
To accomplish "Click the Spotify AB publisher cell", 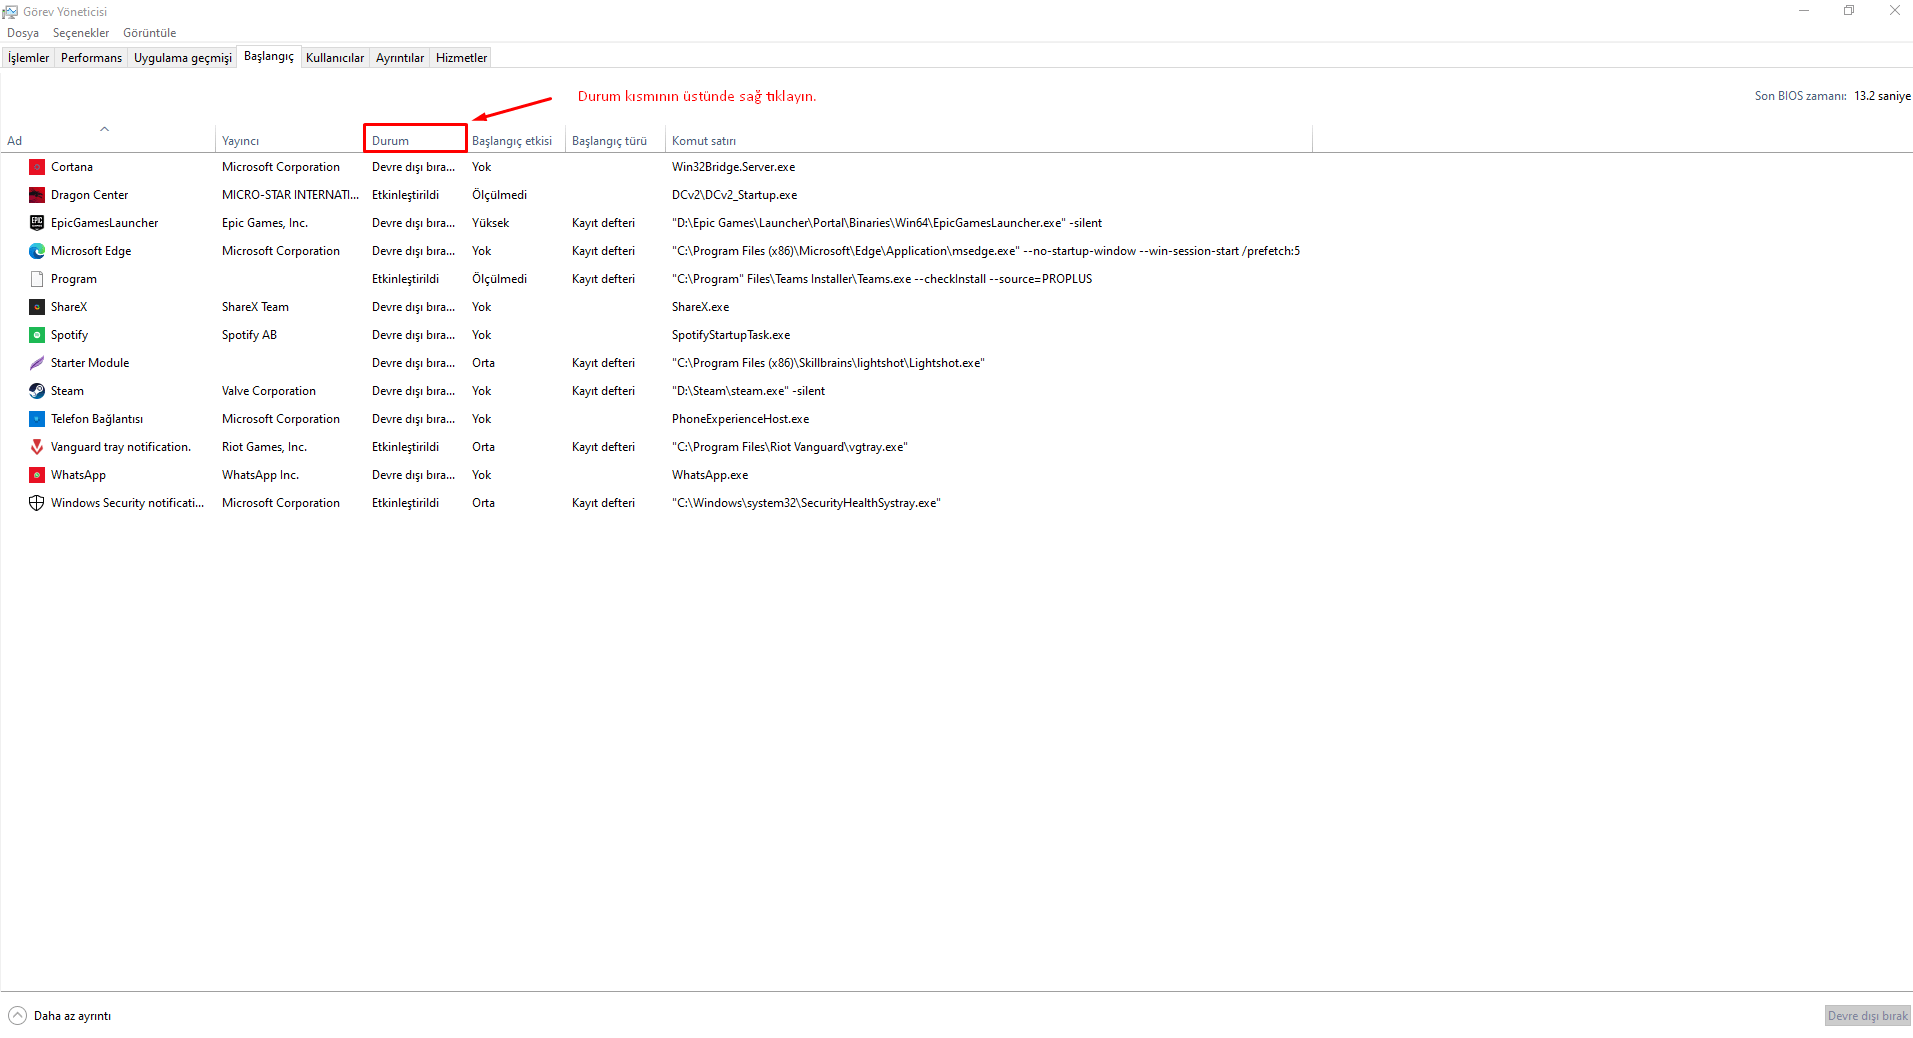I will [x=250, y=335].
